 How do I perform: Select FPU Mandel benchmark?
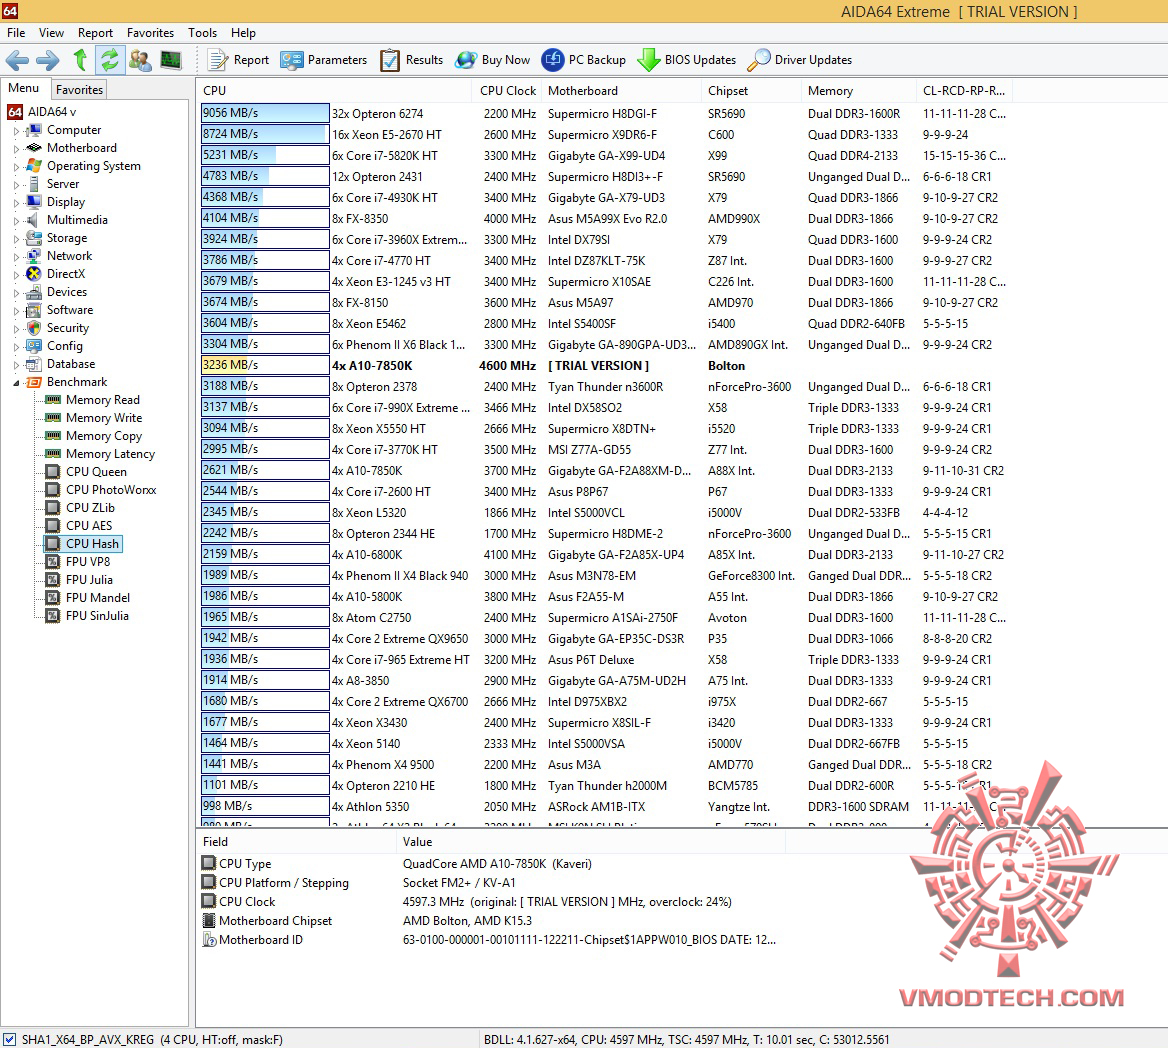tap(98, 597)
